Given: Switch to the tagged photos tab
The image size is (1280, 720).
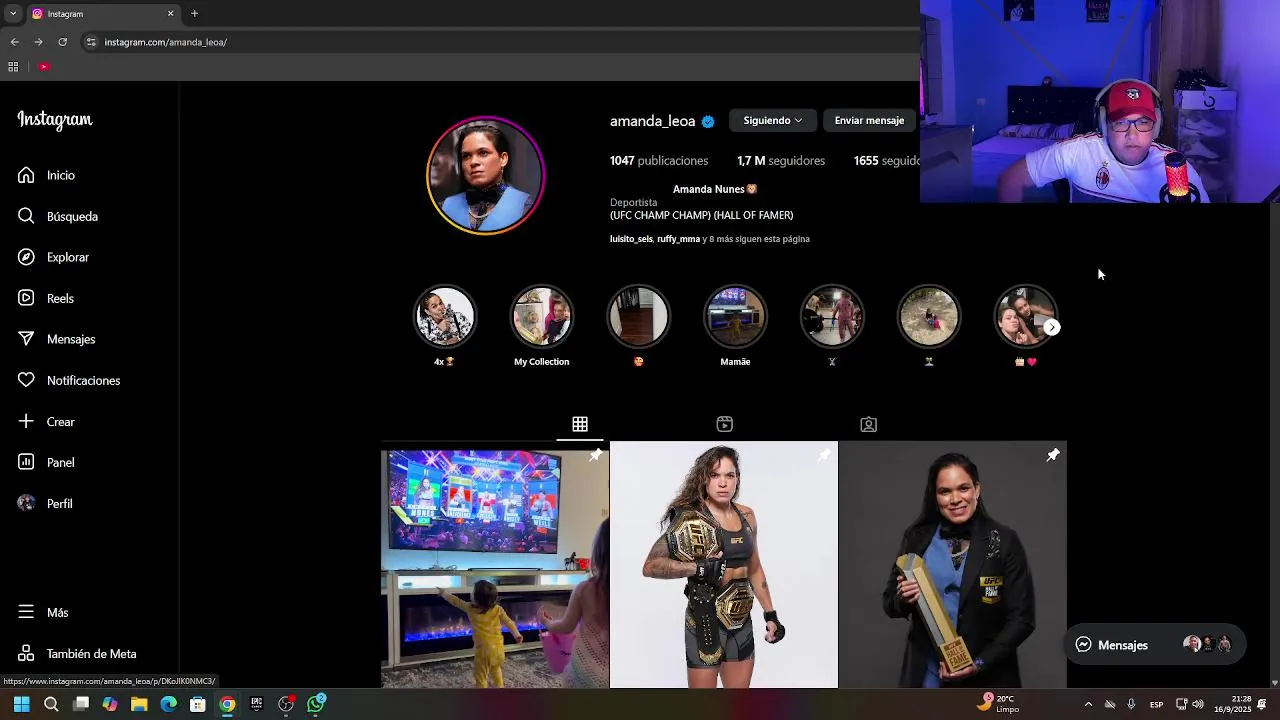Looking at the screenshot, I should point(868,424).
